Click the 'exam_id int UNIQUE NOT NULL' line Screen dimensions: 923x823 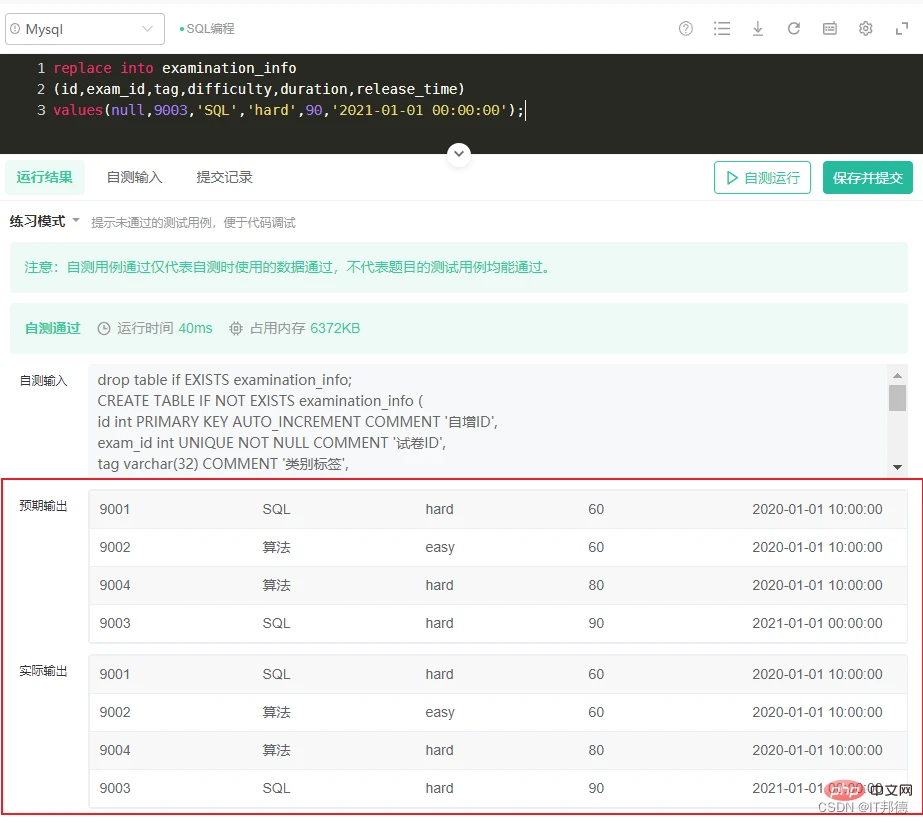coord(272,443)
